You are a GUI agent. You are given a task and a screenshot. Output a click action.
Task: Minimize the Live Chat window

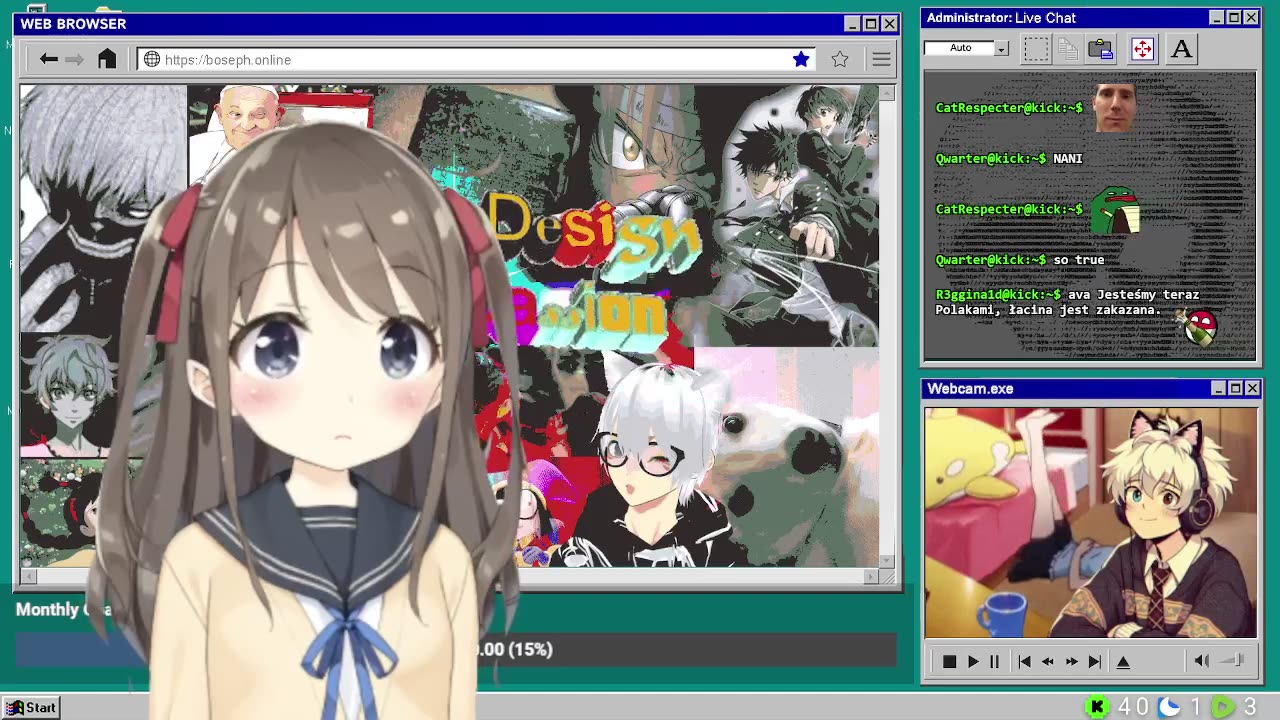(1216, 18)
